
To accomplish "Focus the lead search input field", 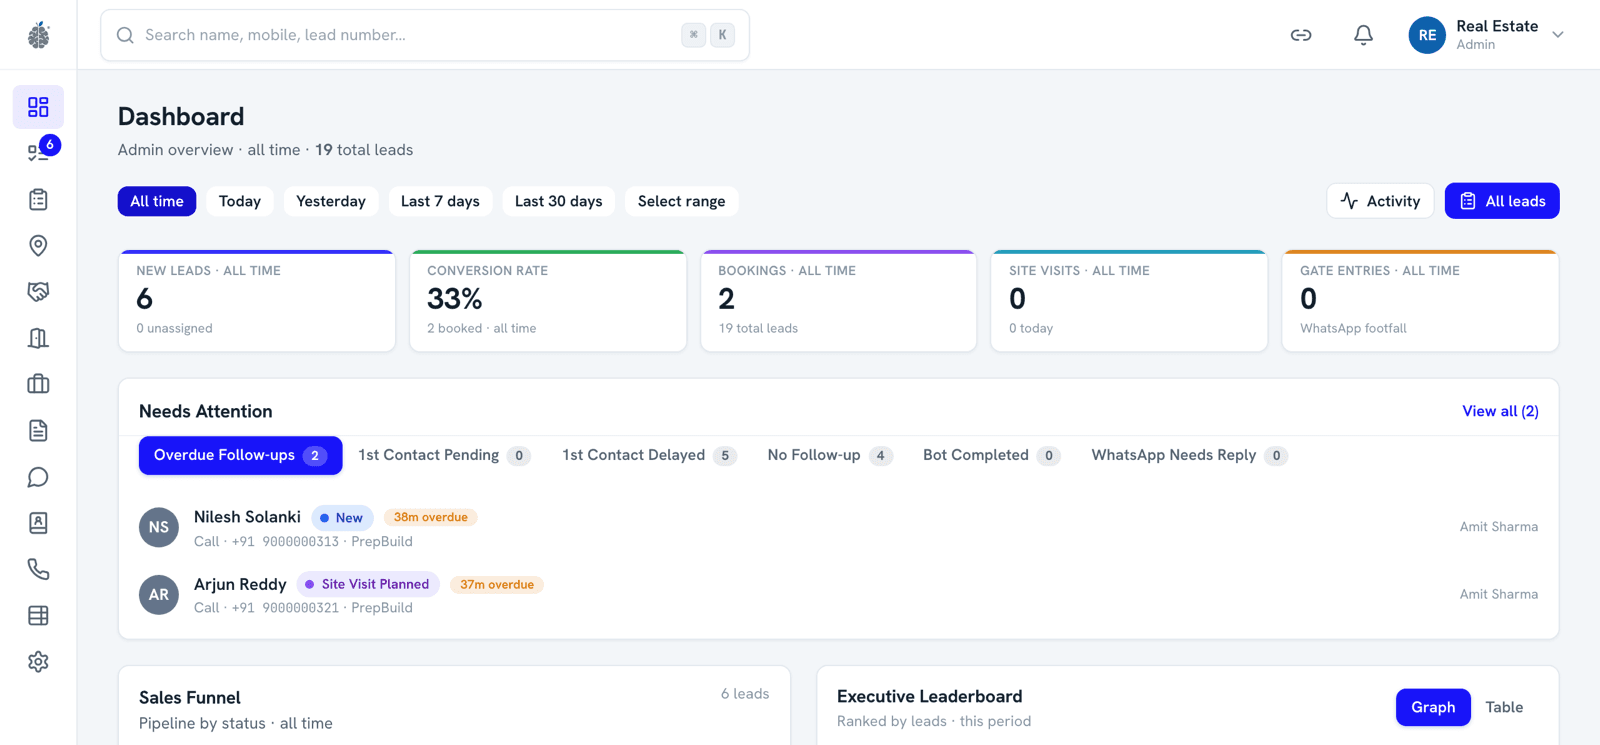I will click(x=425, y=35).
